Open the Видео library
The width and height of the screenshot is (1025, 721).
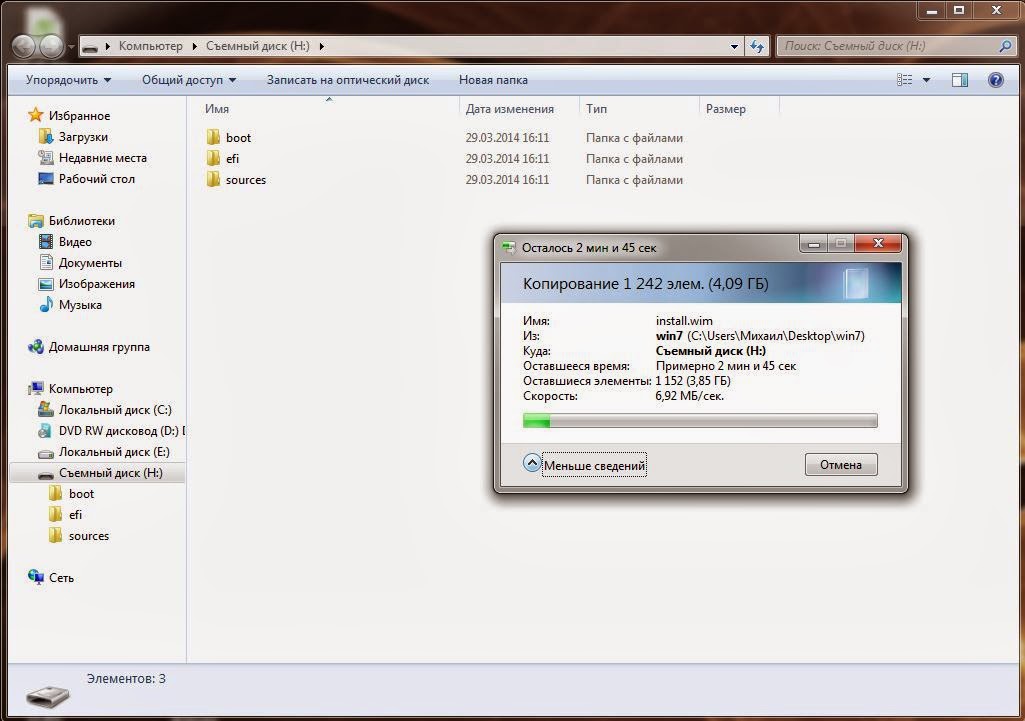pos(65,242)
